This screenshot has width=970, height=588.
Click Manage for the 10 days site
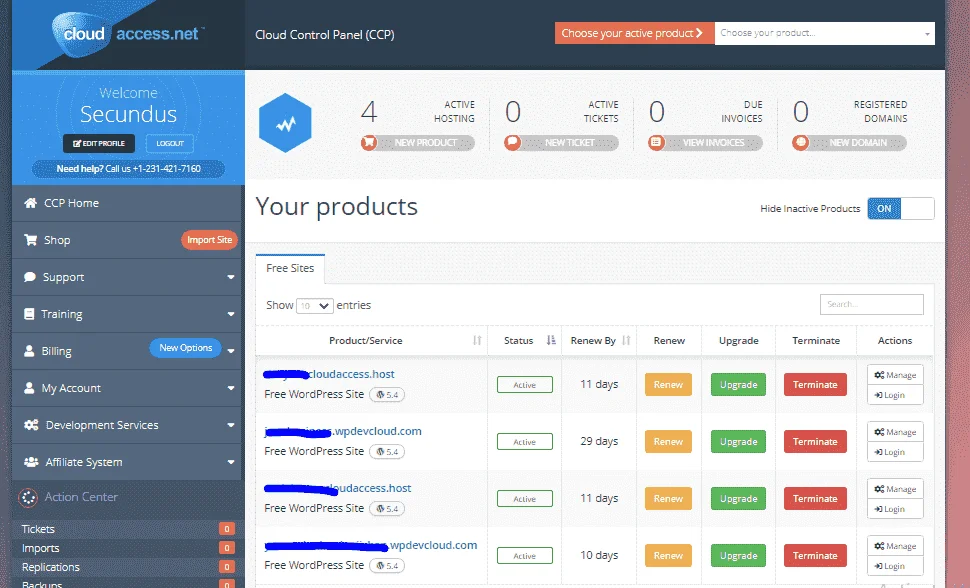[895, 546]
